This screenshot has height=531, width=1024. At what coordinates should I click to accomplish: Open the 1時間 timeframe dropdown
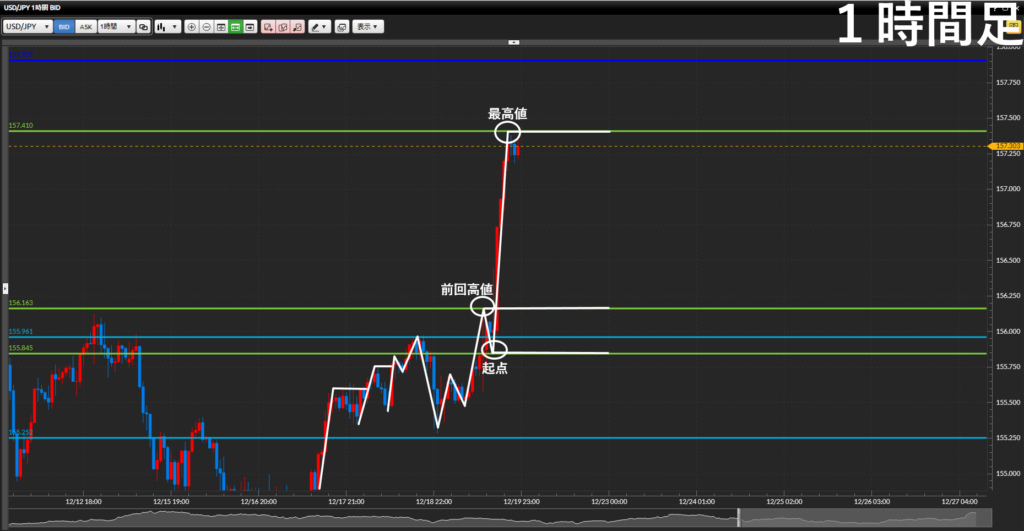[116, 26]
